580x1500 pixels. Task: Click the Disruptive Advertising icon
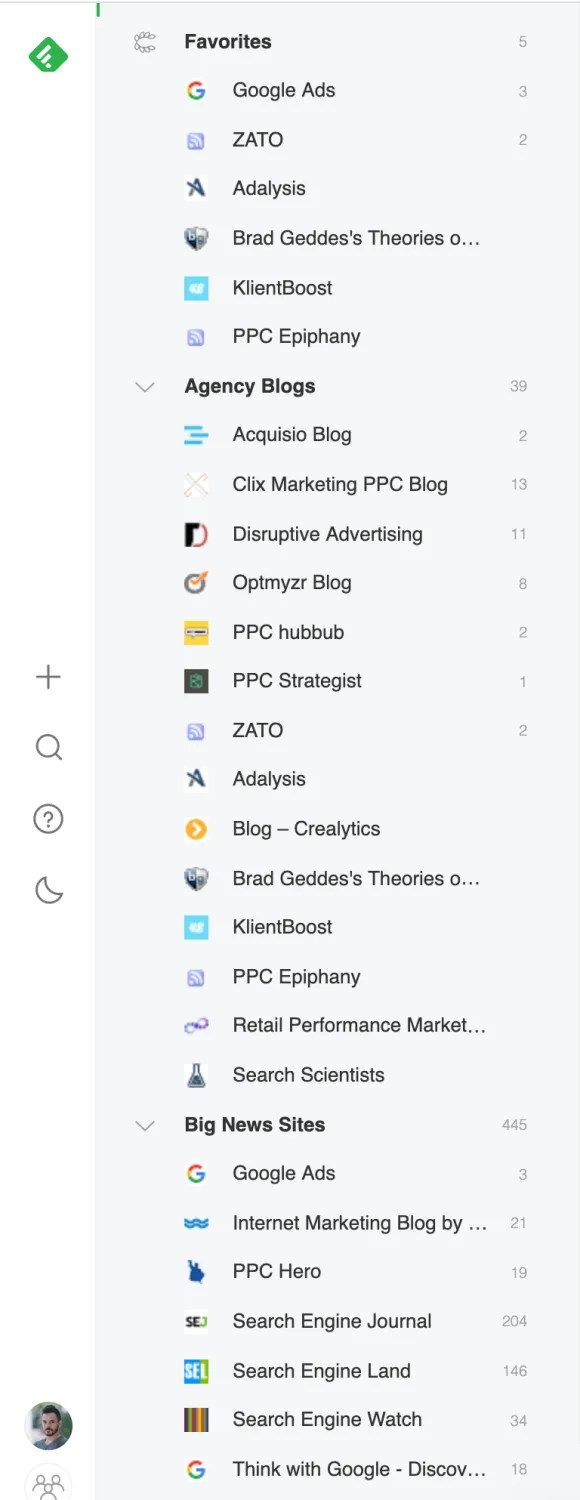click(x=196, y=534)
